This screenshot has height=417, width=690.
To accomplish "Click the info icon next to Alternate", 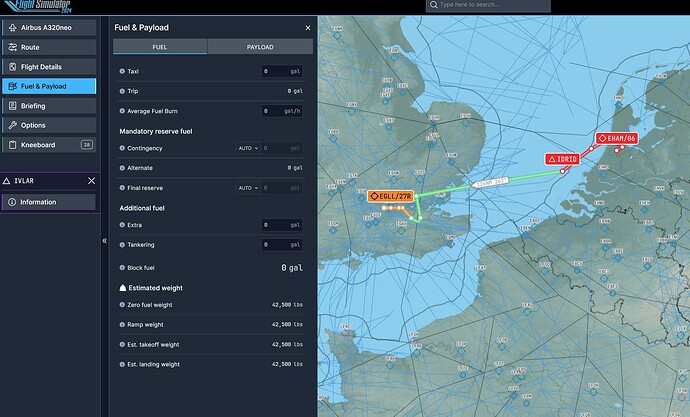I will [x=122, y=168].
